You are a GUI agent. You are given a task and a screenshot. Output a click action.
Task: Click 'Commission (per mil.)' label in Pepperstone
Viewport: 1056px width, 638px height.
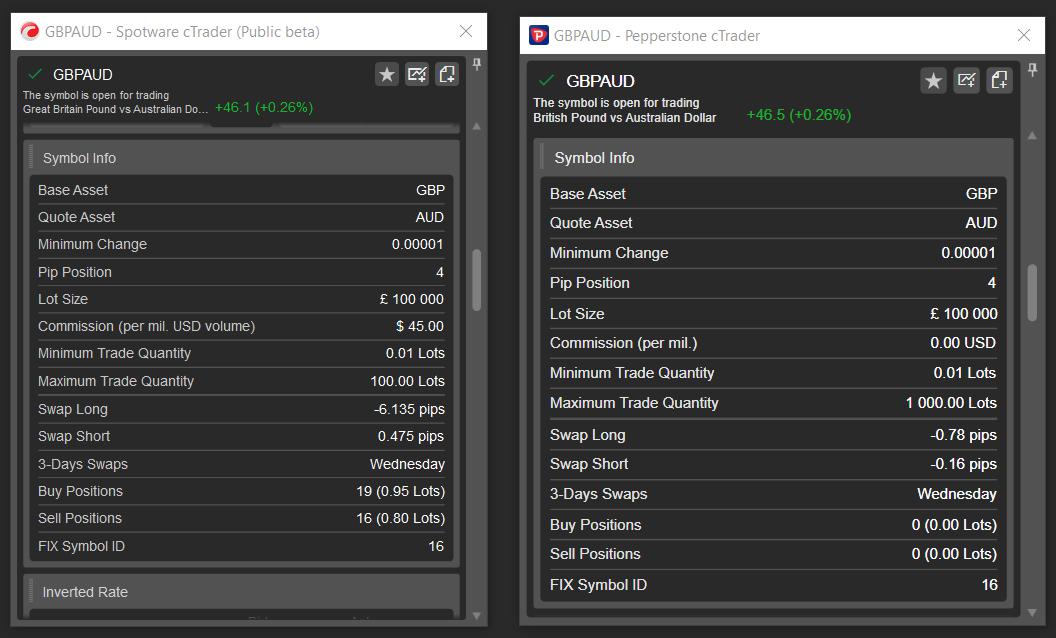point(624,343)
